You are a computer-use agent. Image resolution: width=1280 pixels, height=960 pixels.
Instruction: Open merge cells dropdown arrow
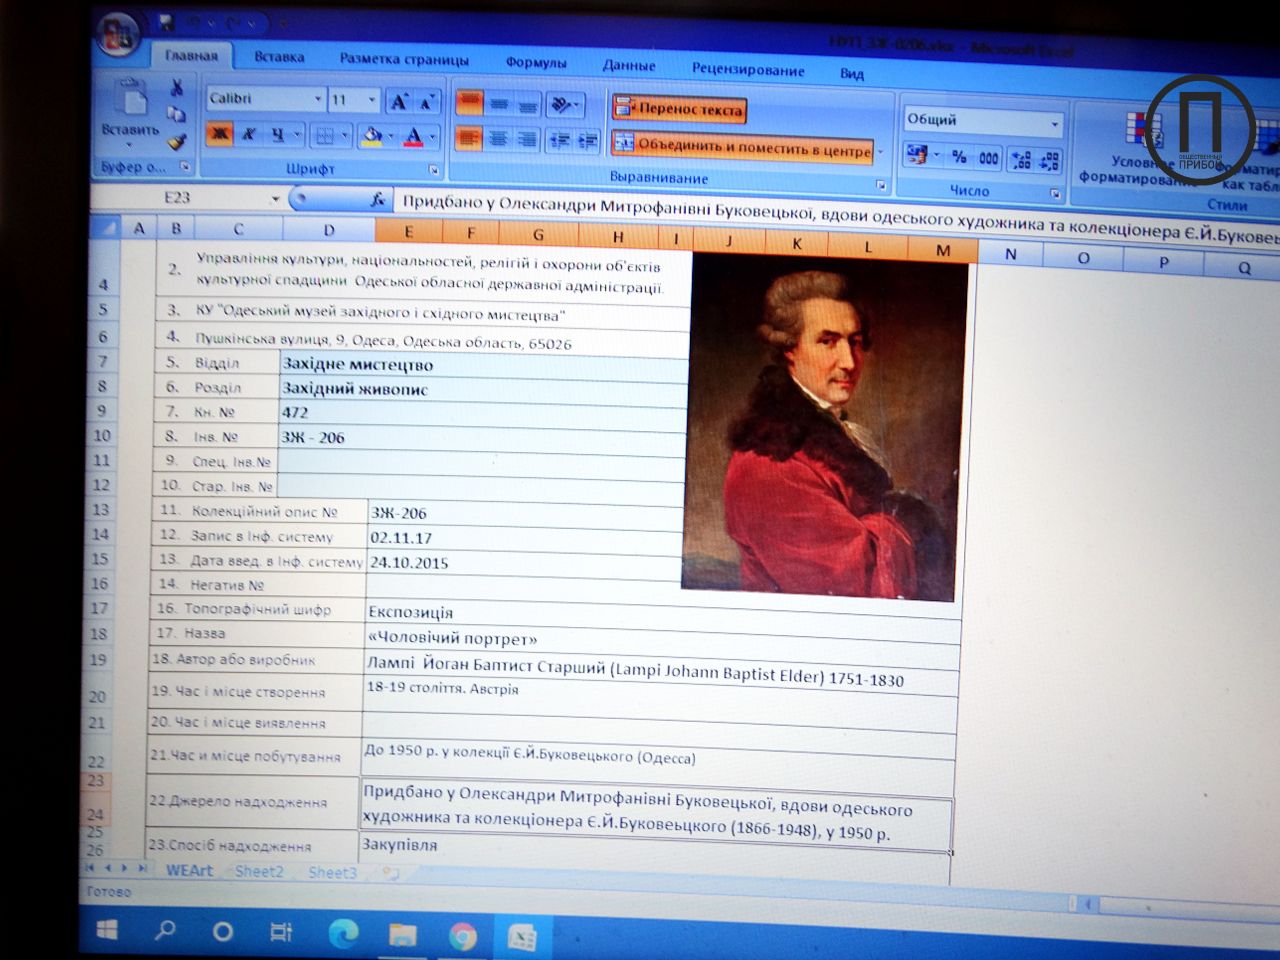tap(880, 151)
